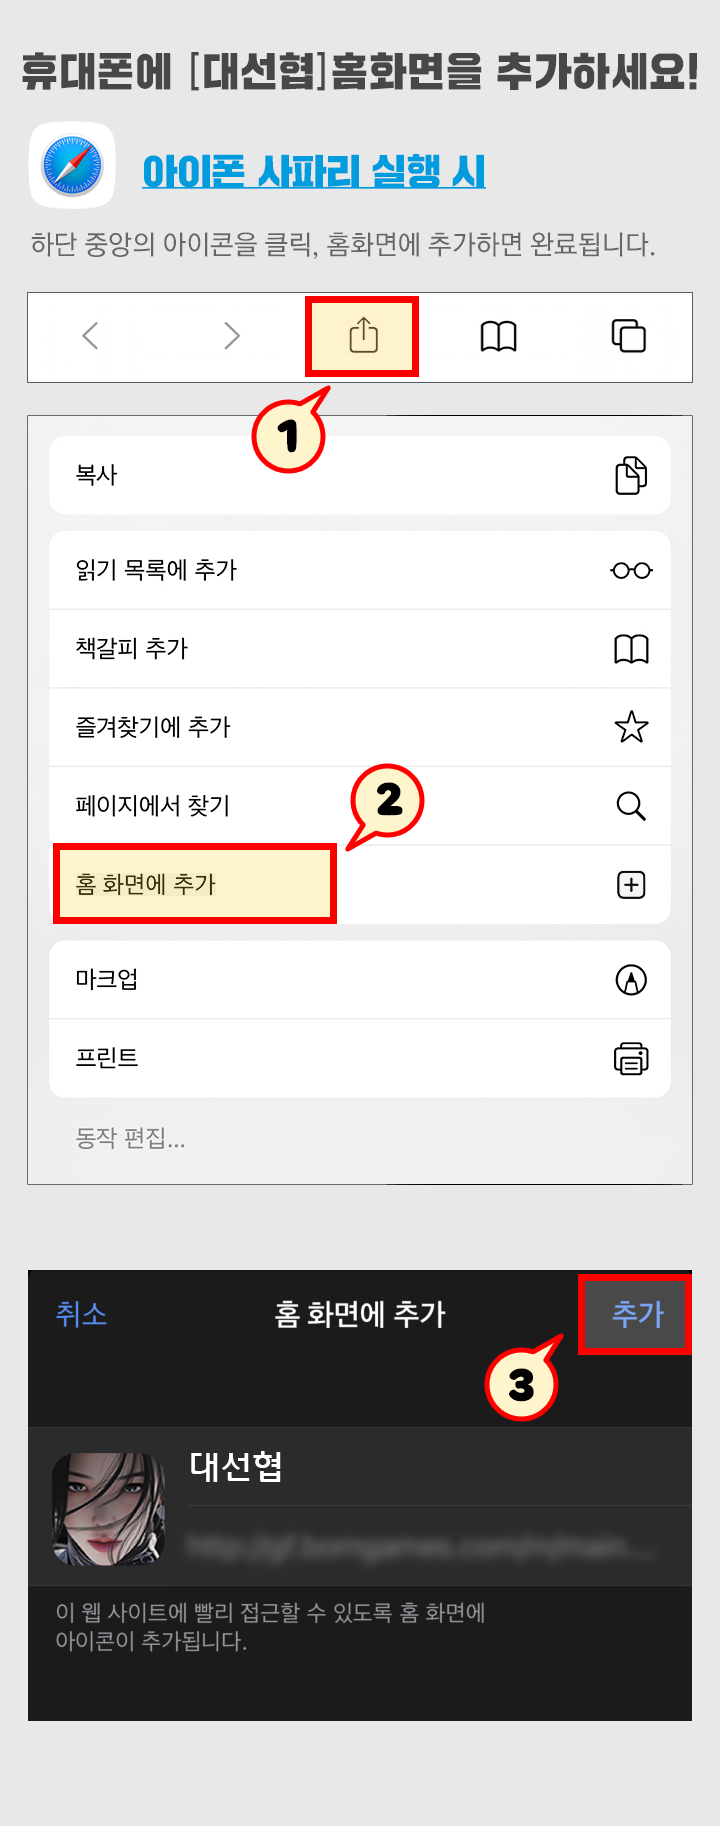Click the forward arrow in Safari toolbar
The image size is (720, 1826).
pos(231,335)
